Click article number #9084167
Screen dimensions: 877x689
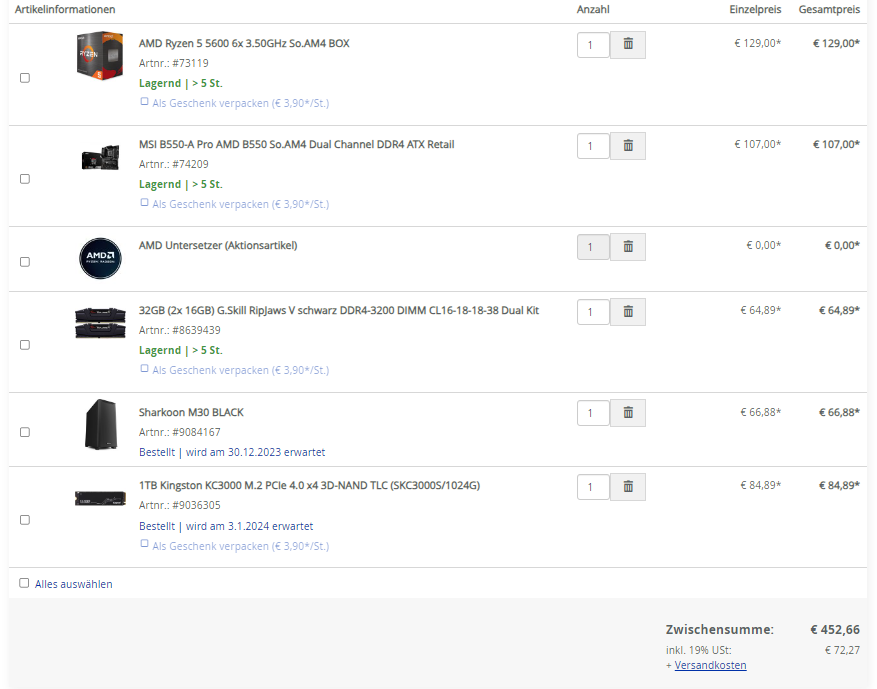pyautogui.click(x=196, y=432)
